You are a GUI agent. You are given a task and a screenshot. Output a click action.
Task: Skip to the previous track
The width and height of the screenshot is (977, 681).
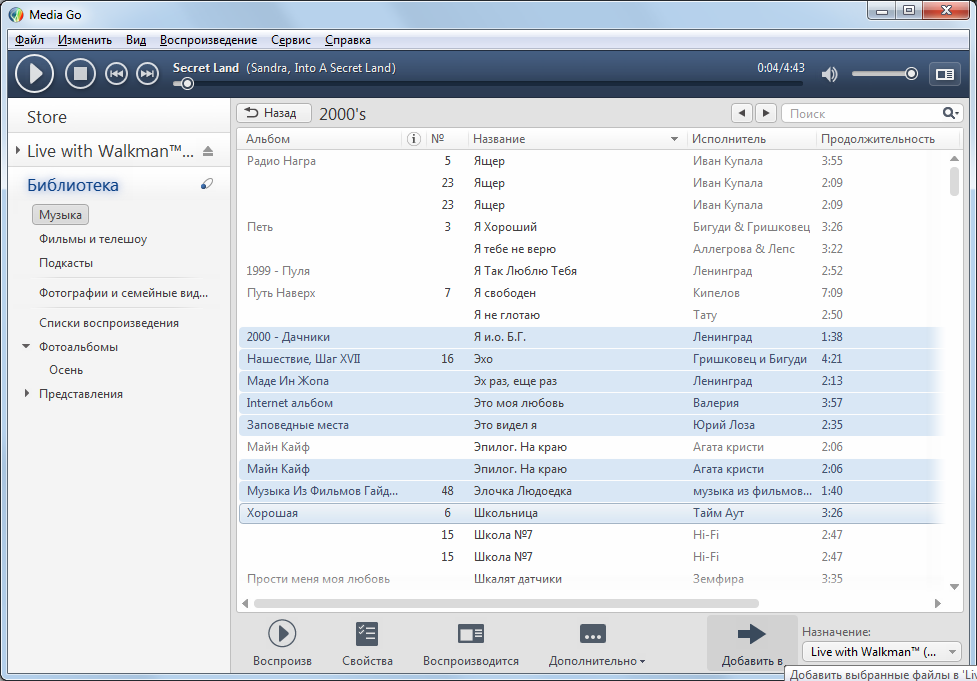(116, 74)
